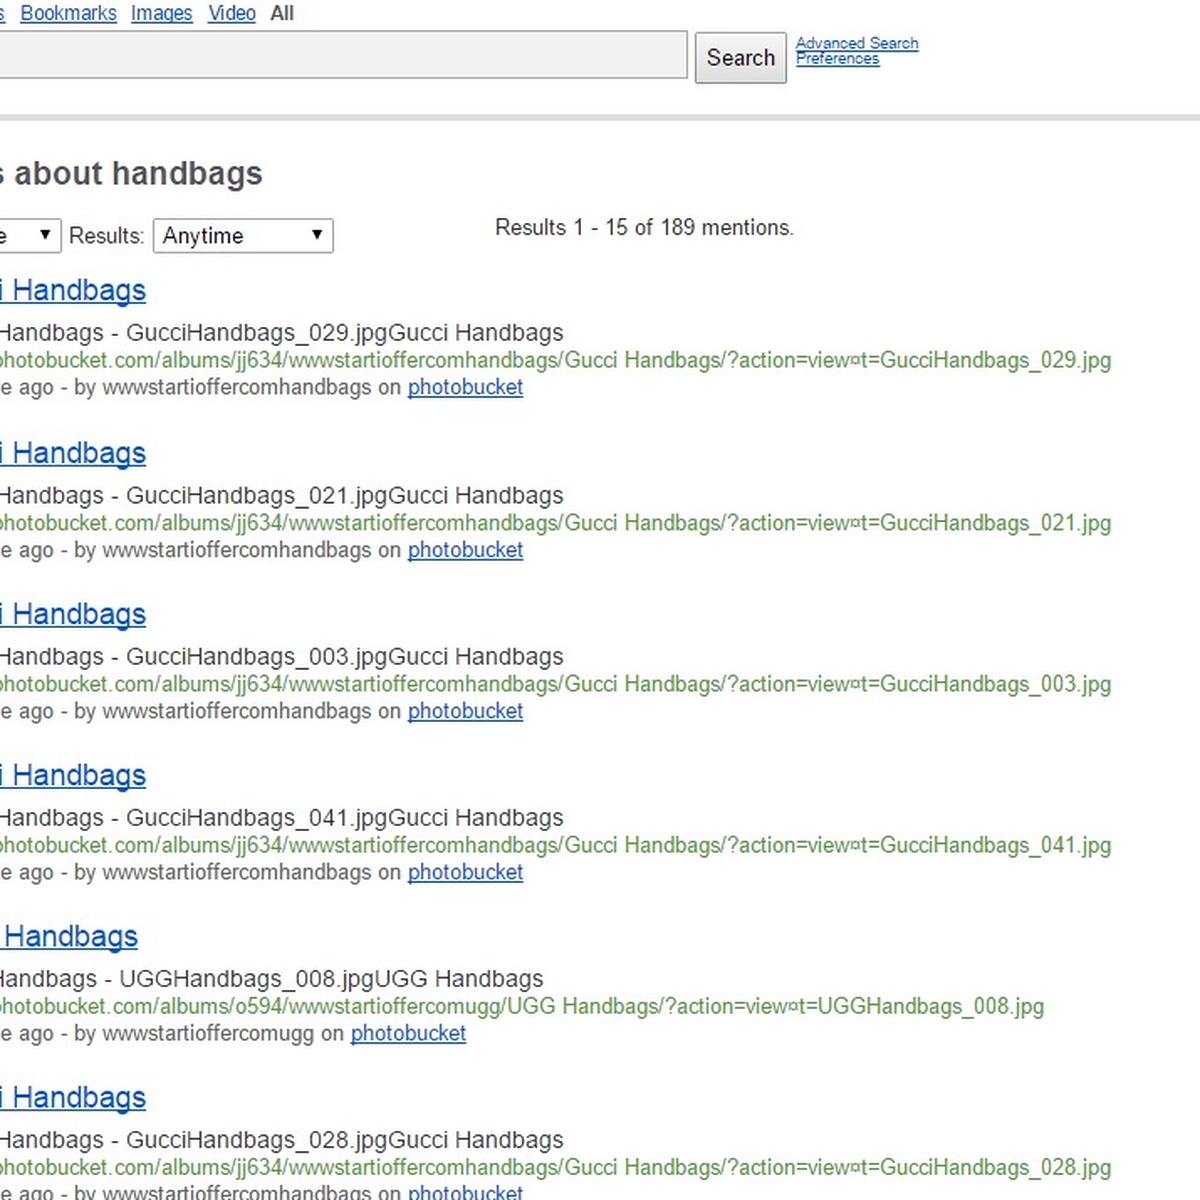Open the Handbags title for UGGHandbags_008.jpg result
Image resolution: width=1200 pixels, height=1200 pixels.
click(70, 937)
